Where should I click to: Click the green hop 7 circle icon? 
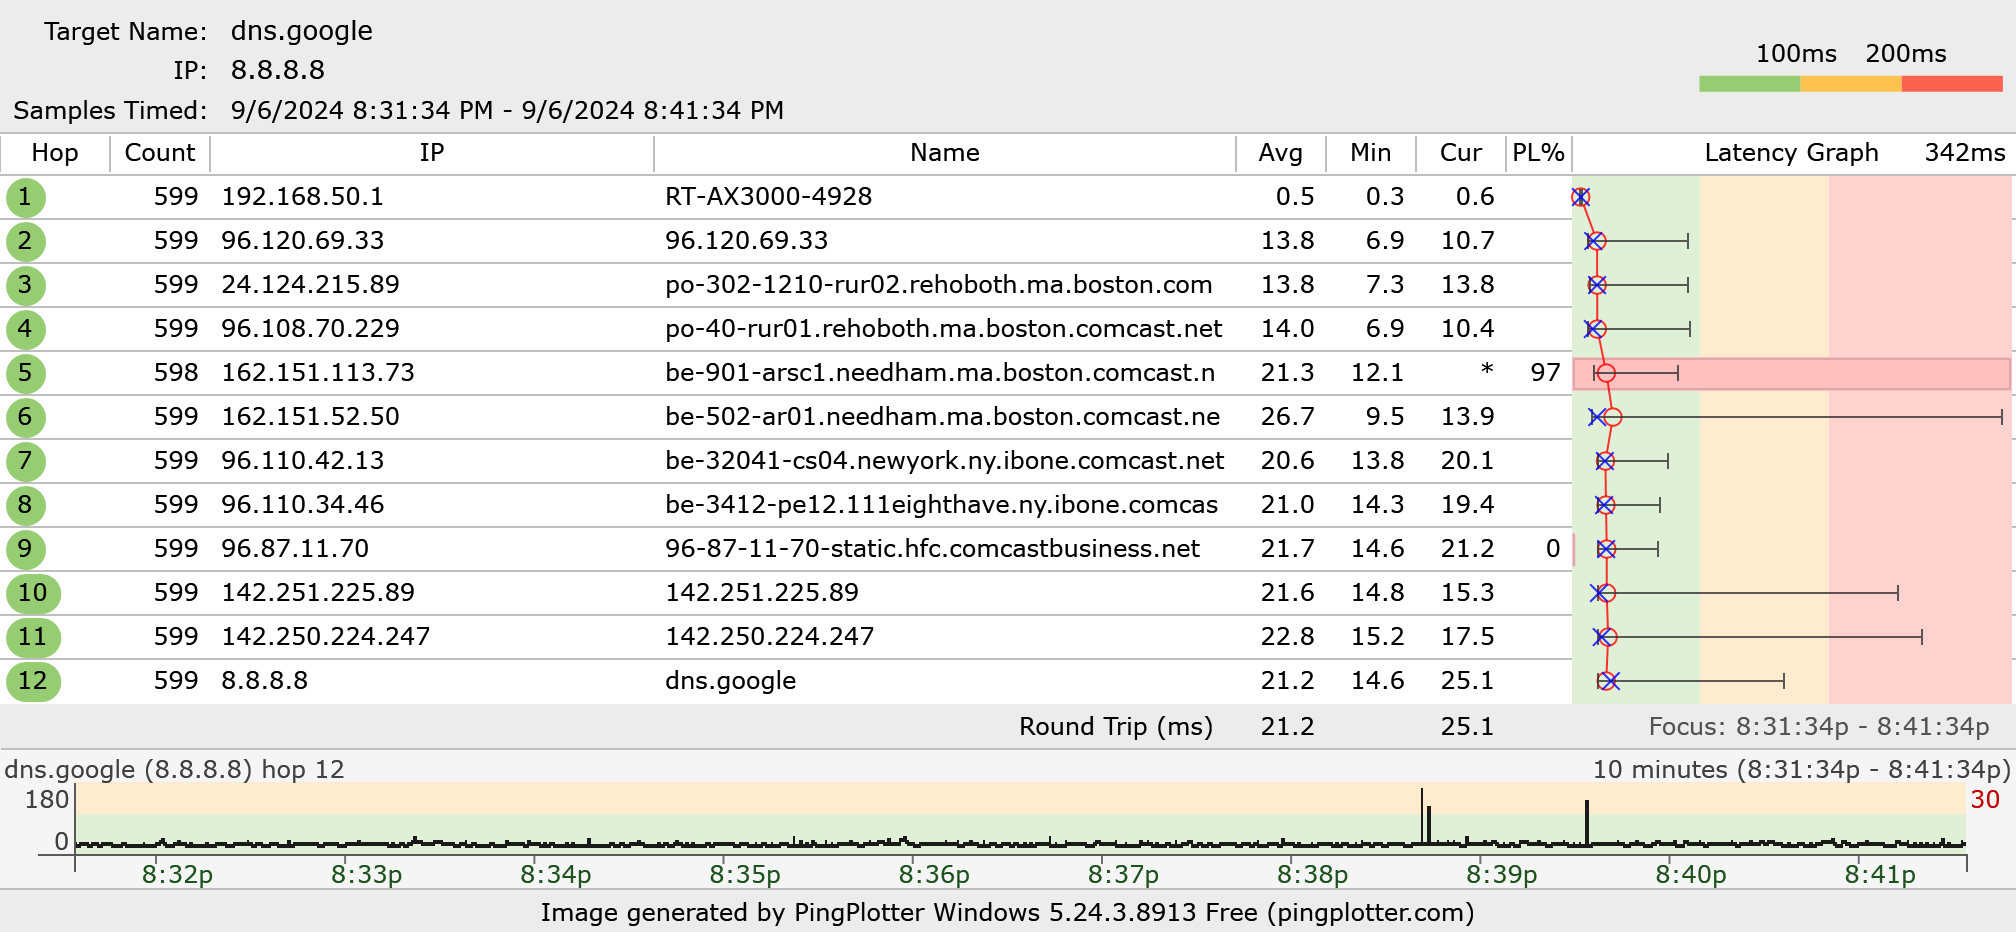(x=25, y=461)
